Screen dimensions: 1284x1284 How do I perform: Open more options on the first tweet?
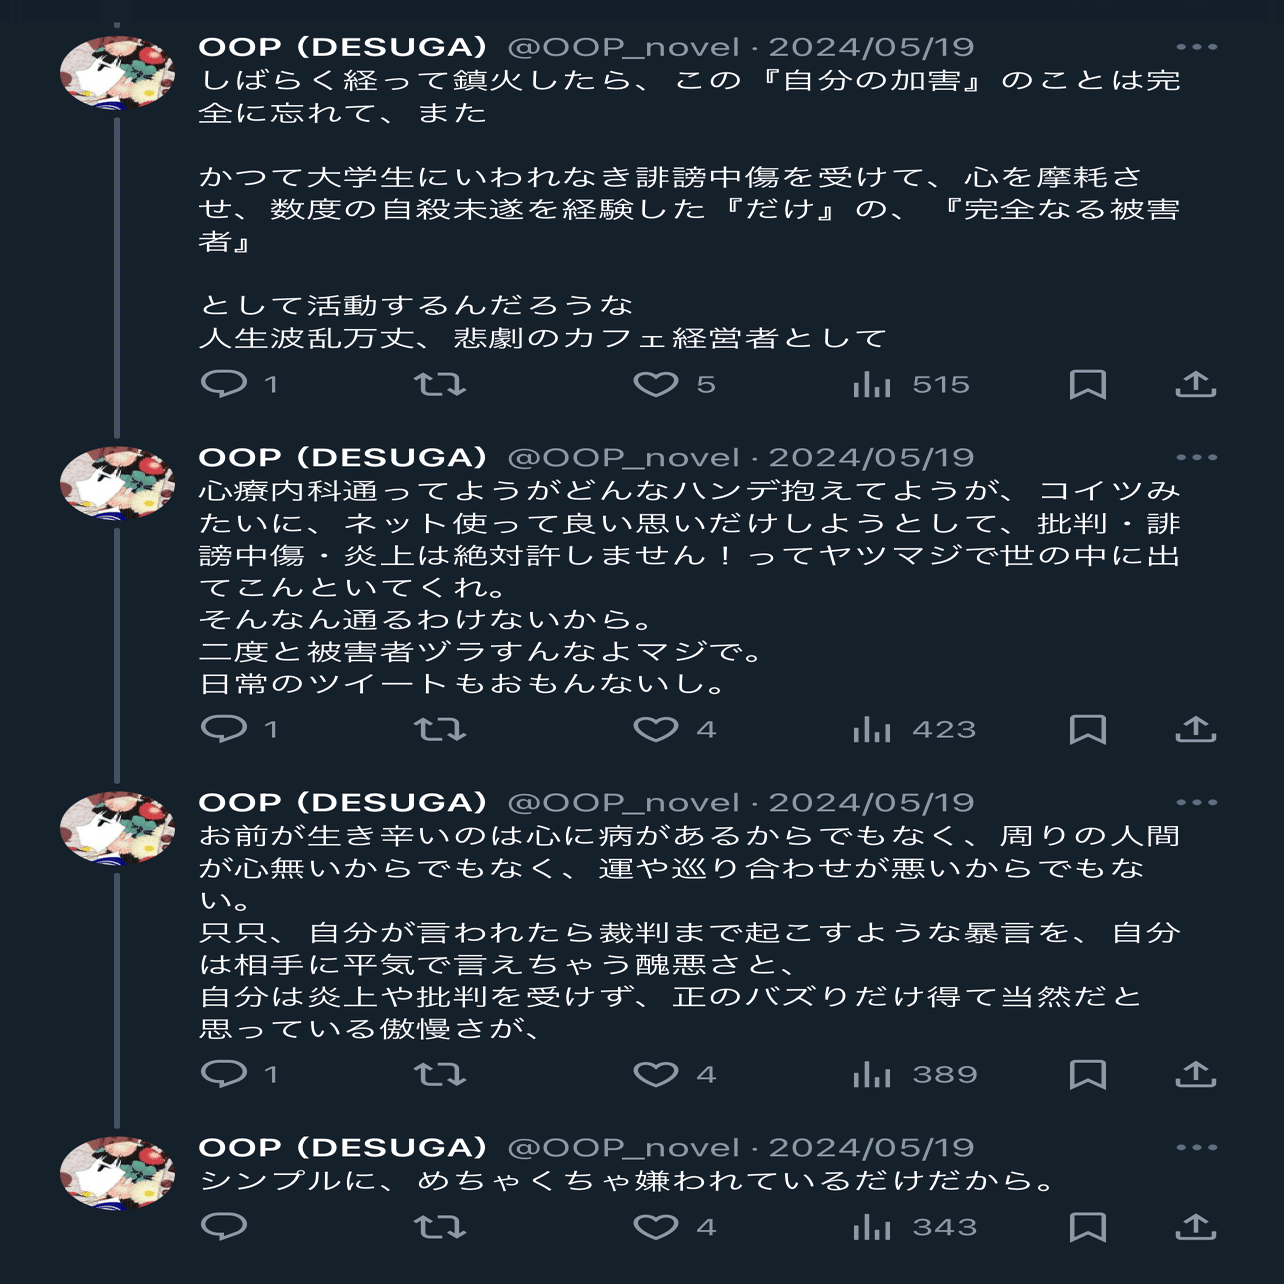(x=1197, y=47)
